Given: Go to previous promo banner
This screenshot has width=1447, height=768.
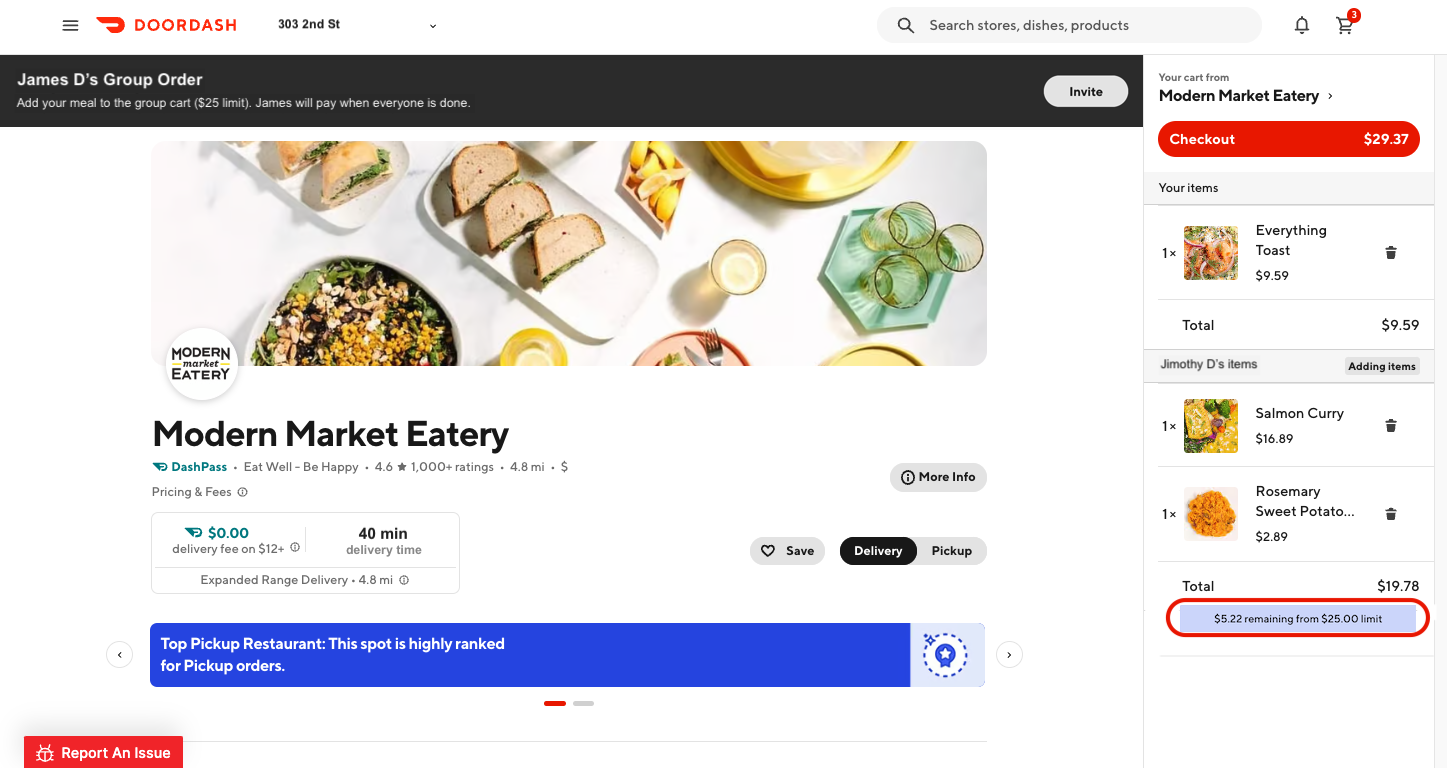Looking at the screenshot, I should click(x=119, y=655).
